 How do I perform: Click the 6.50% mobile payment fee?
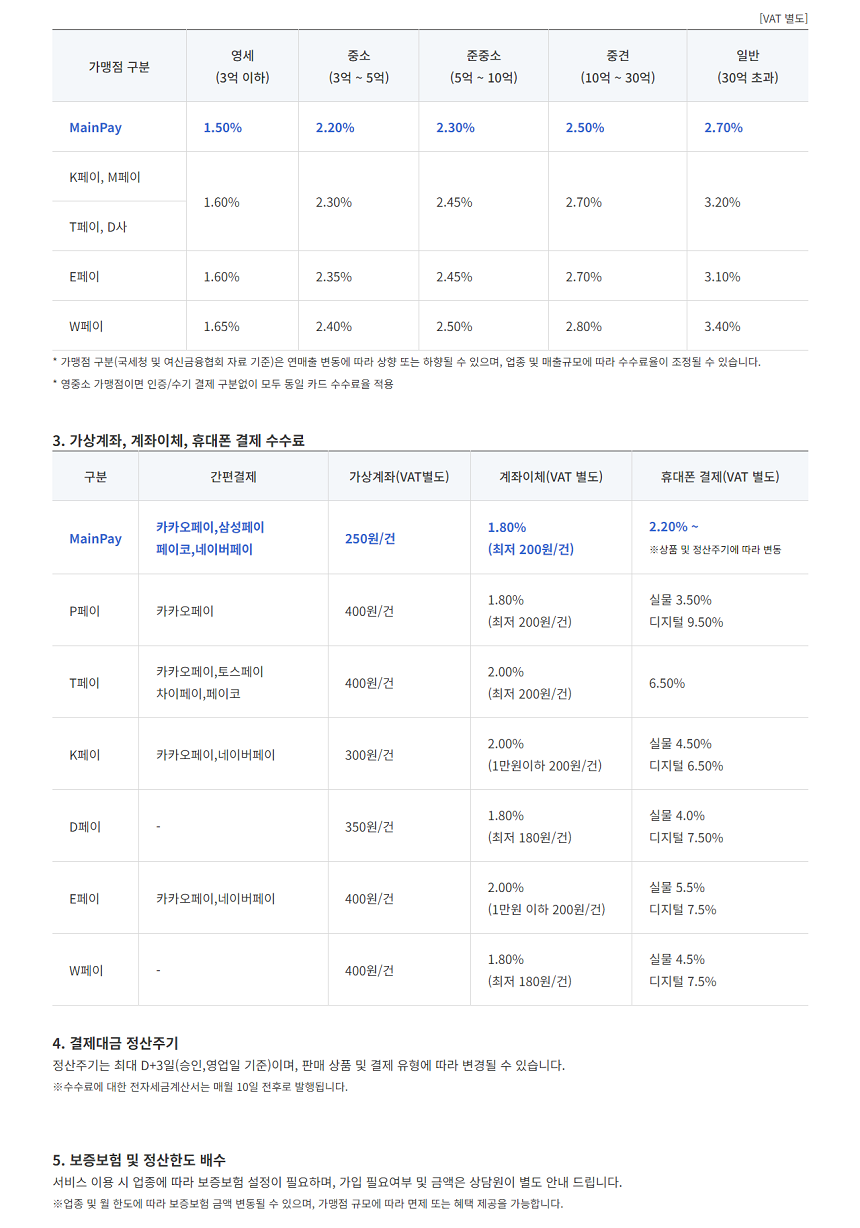[667, 683]
